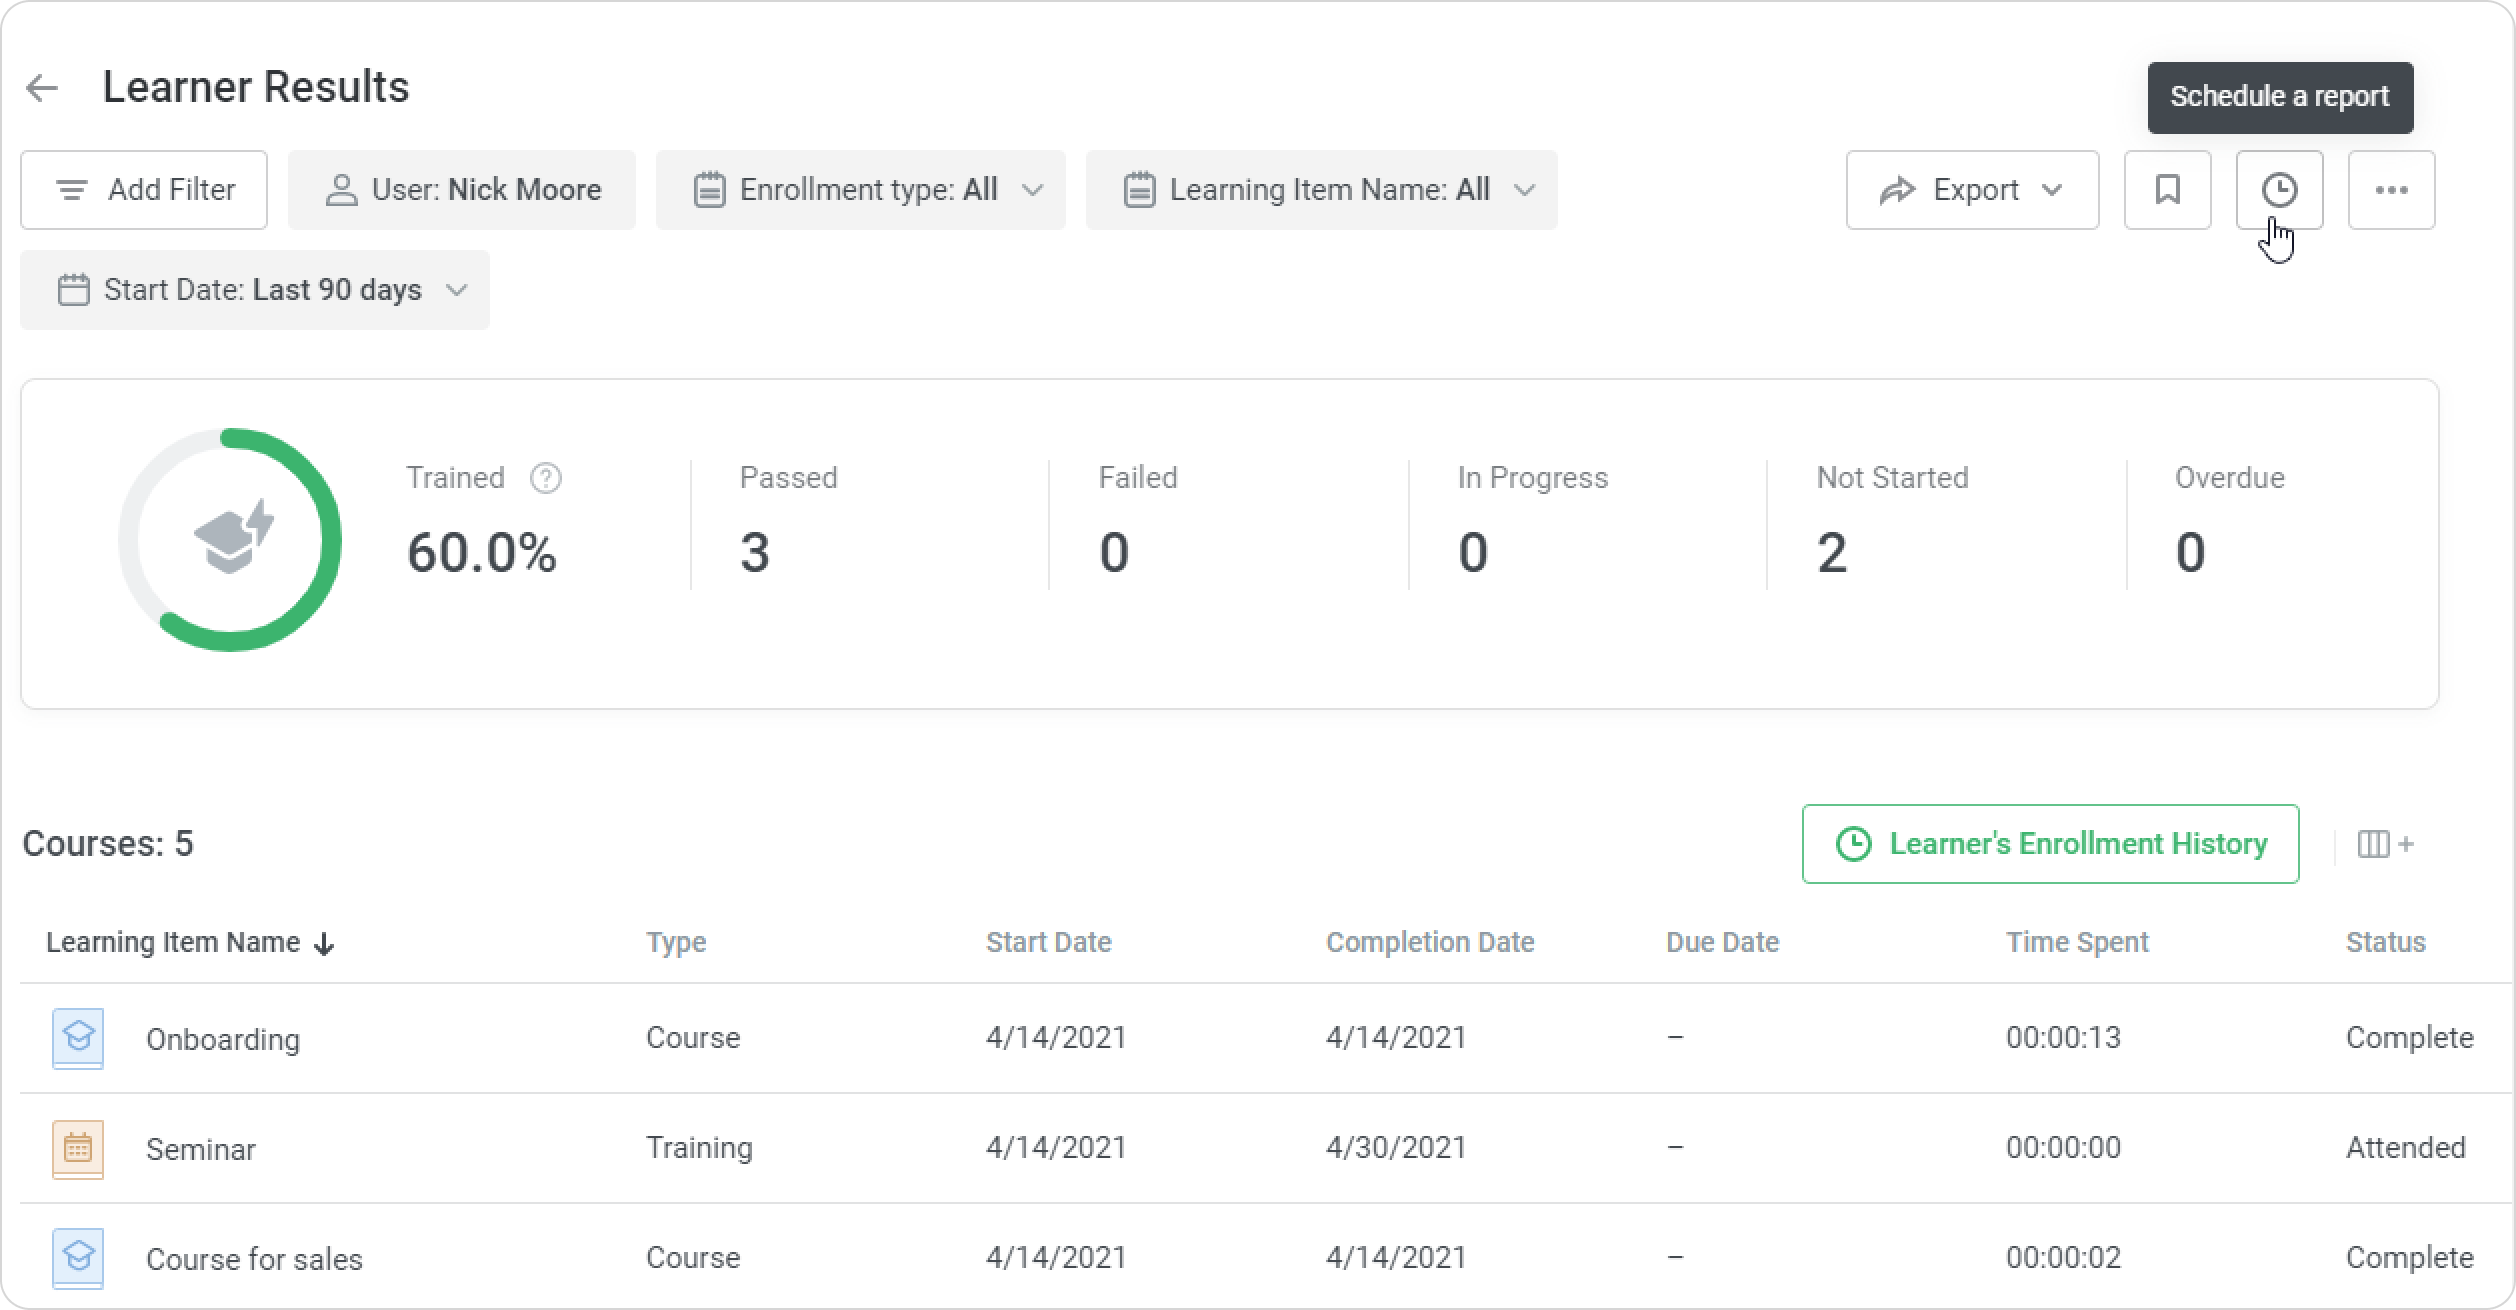Viewport: 2516px width, 1310px height.
Task: Open Learner's Enrollment History
Action: [2050, 844]
